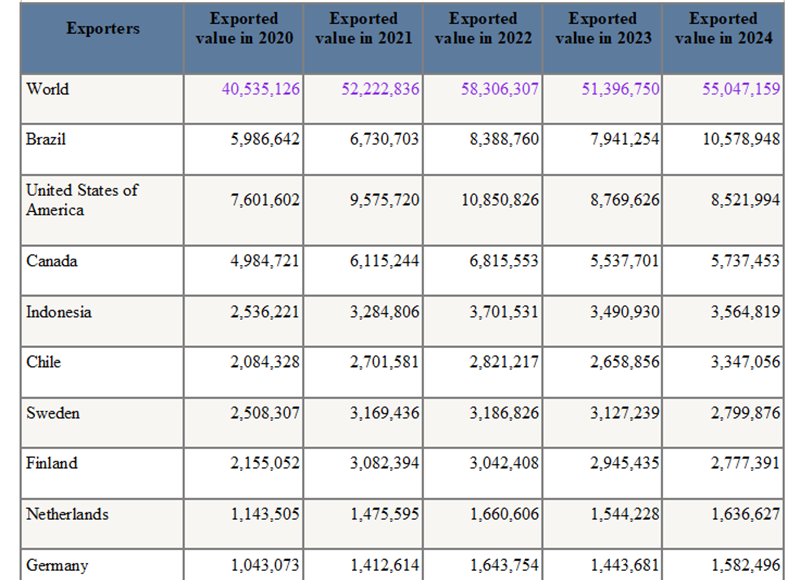This screenshot has height=580, width=800.
Task: Sort by Exported value in 2020 header
Action: click(243, 28)
